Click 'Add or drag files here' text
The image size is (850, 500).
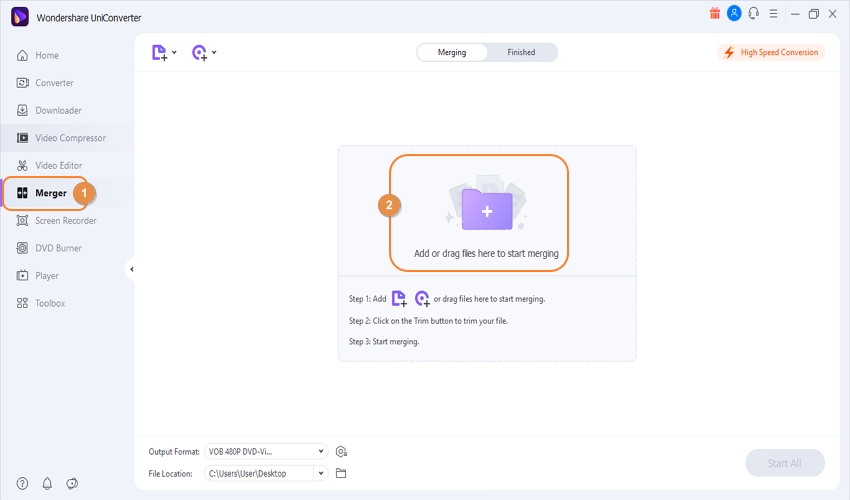(x=486, y=253)
